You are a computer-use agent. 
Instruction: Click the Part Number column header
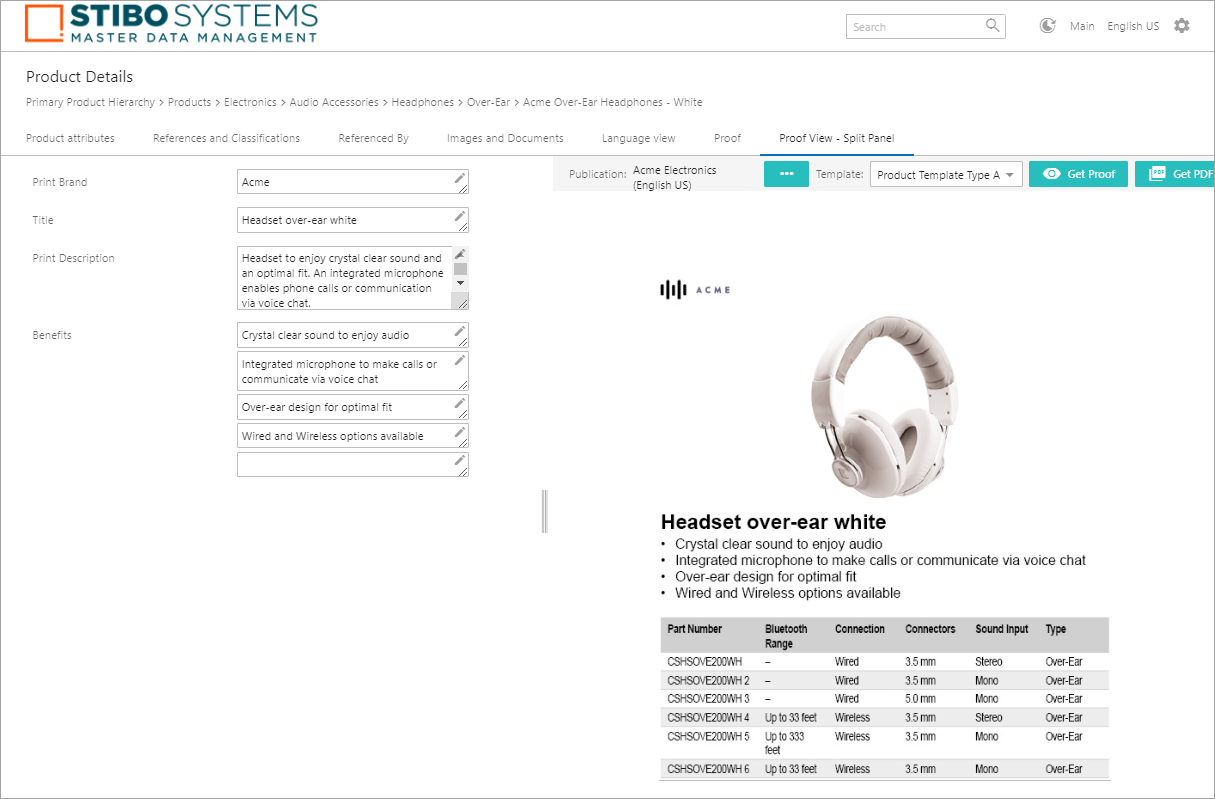694,629
